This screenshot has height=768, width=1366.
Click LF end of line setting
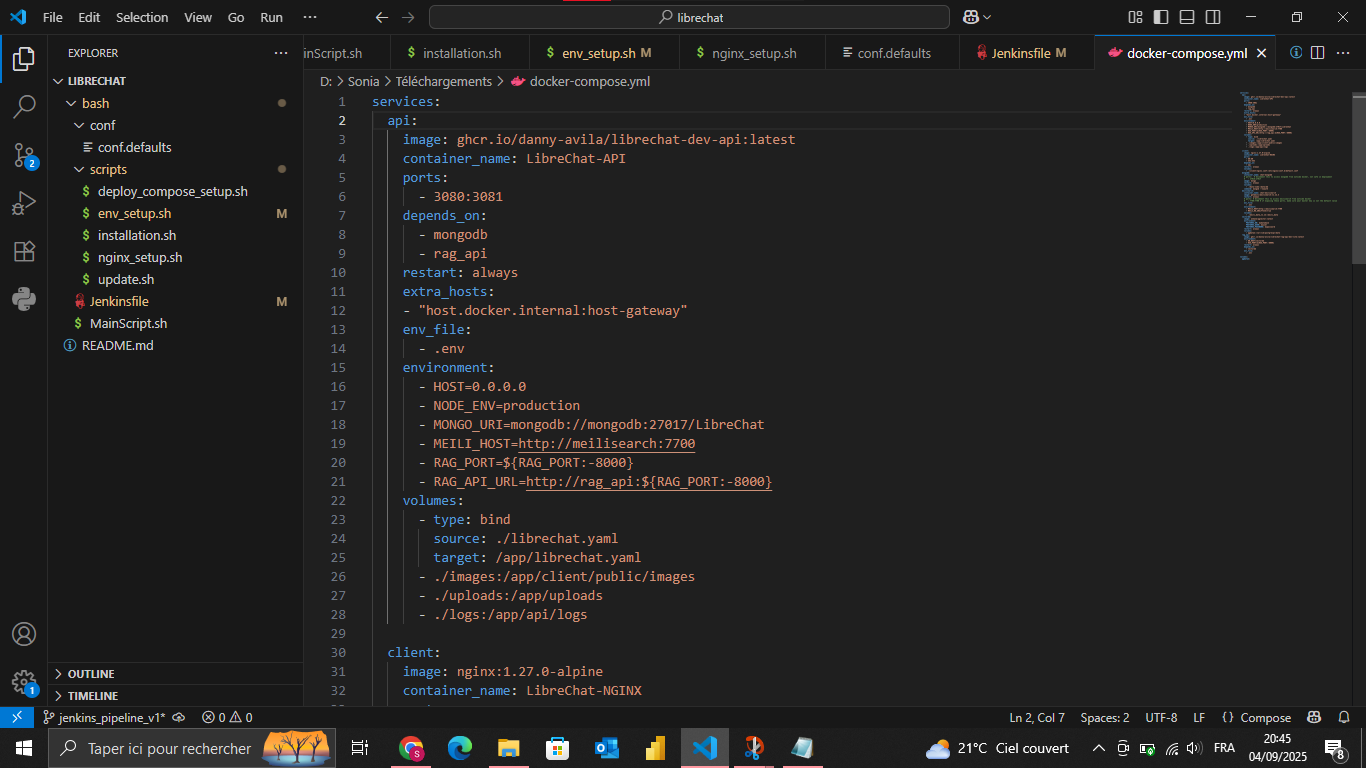tap(1199, 717)
